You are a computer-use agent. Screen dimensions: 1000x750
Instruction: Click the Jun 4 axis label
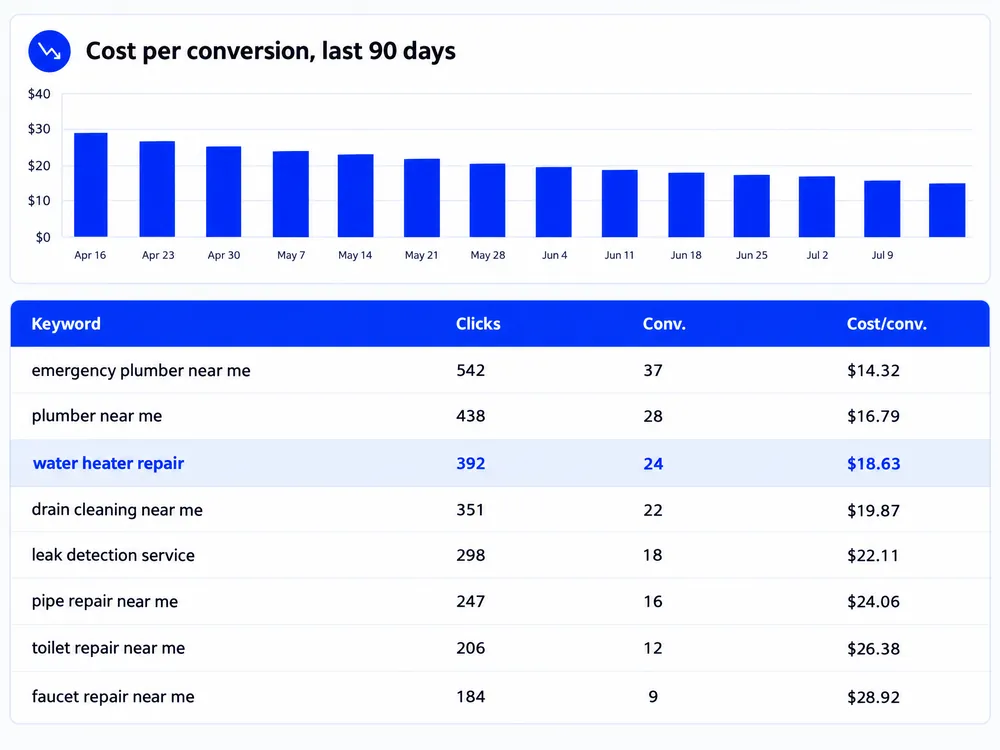click(x=554, y=255)
